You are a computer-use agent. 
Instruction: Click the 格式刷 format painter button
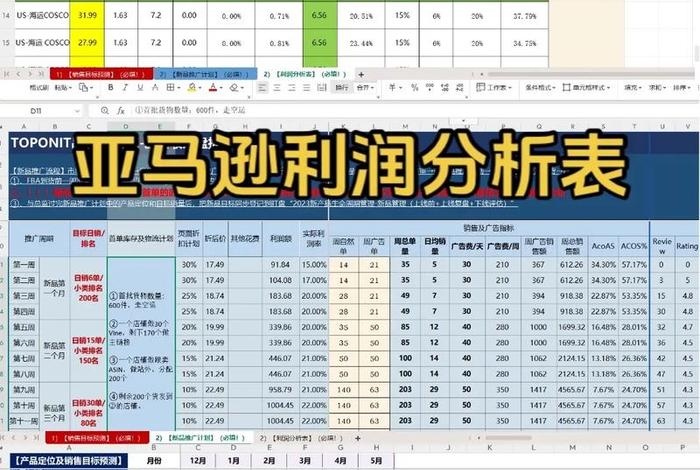[x=39, y=87]
